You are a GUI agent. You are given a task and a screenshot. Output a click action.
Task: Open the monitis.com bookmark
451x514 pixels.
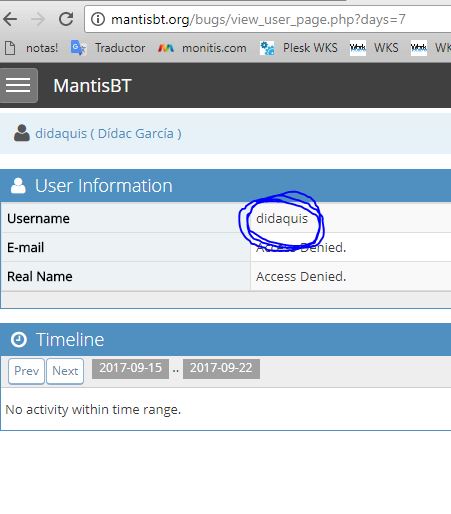202,48
